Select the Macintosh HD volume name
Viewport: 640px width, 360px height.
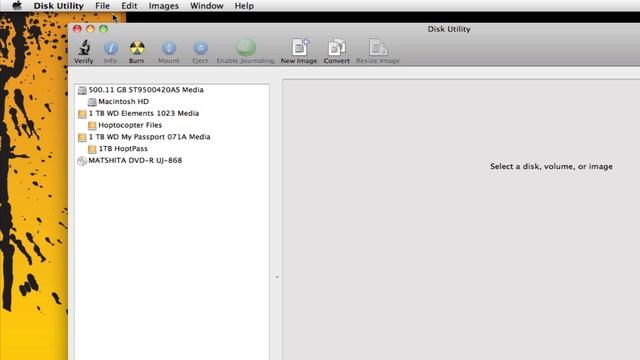pos(124,102)
